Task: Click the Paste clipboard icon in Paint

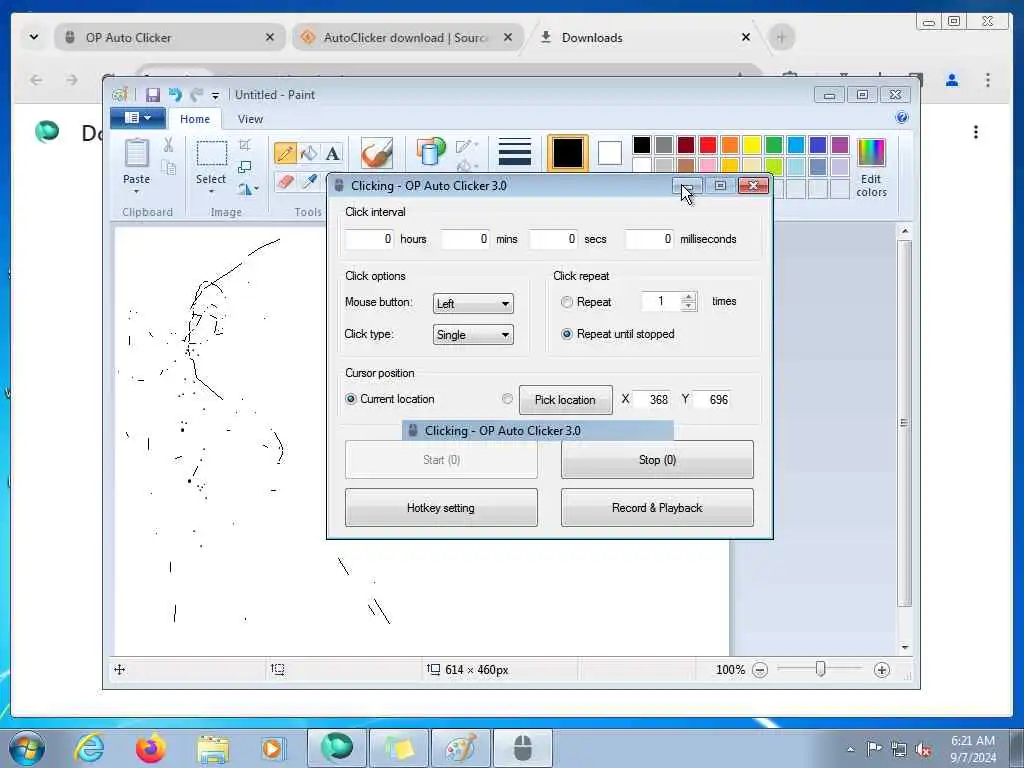Action: [136, 153]
